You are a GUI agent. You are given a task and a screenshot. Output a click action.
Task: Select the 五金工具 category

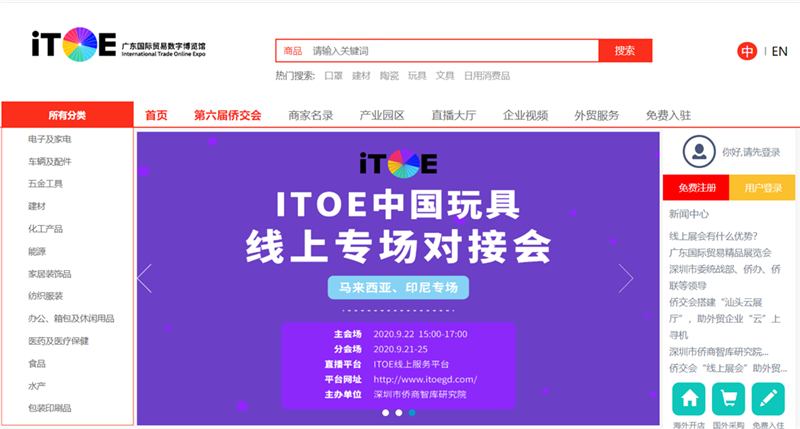(x=45, y=184)
